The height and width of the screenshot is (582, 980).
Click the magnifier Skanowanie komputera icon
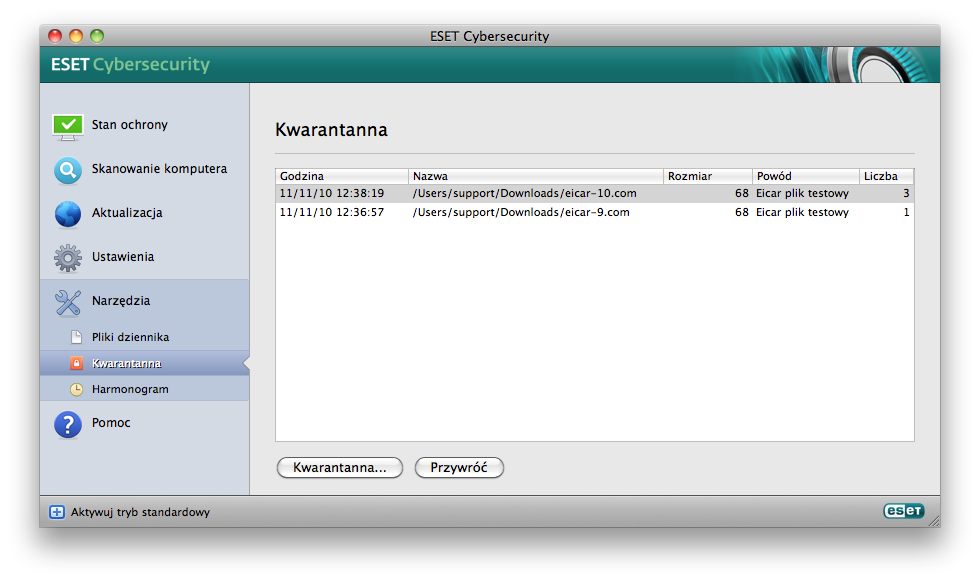[68, 170]
